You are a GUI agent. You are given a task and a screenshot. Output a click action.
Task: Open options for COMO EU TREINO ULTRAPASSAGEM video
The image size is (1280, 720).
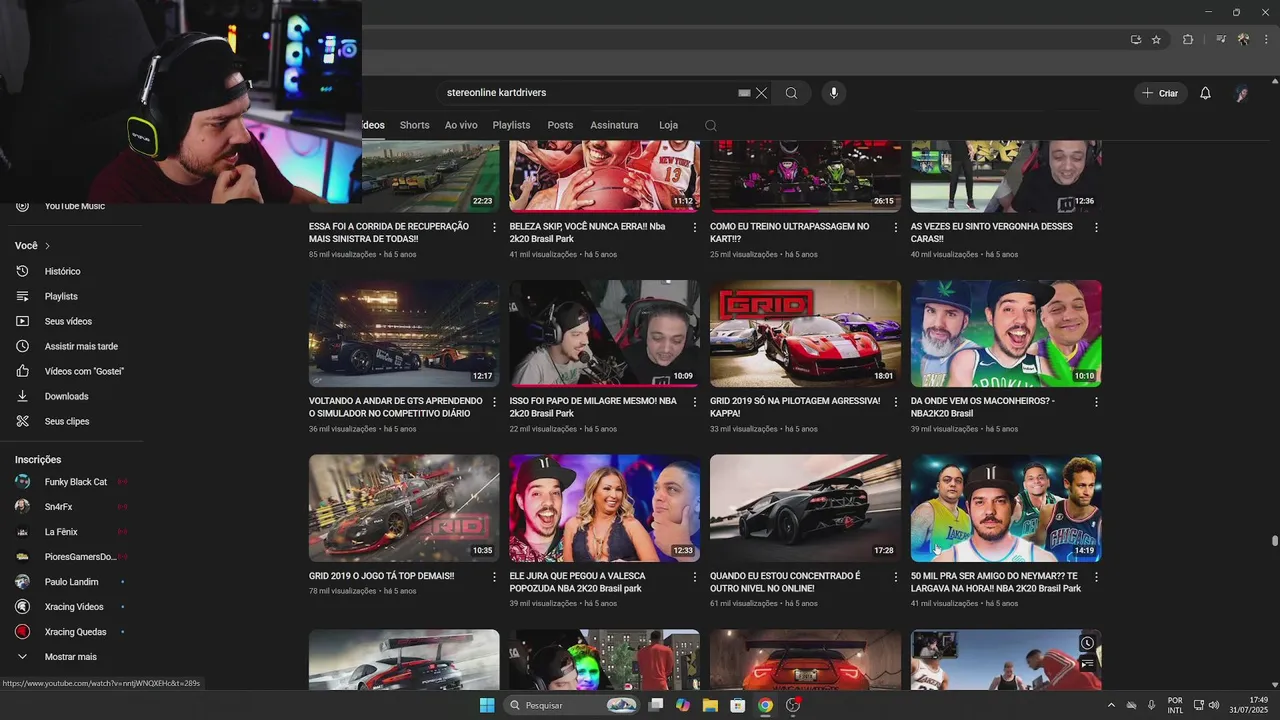click(895, 227)
